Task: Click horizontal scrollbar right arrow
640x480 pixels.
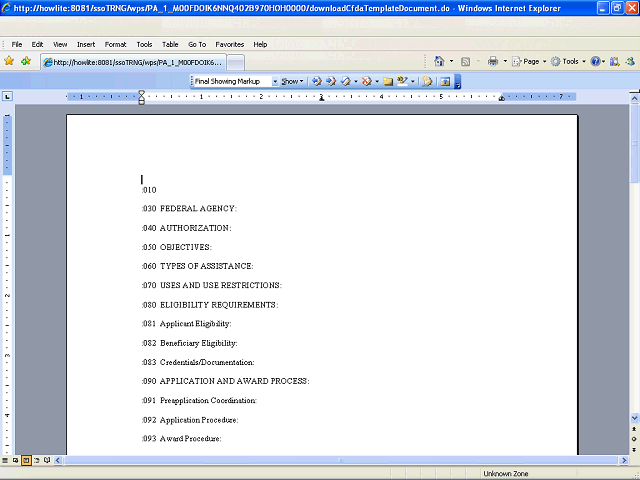Action: click(624, 460)
